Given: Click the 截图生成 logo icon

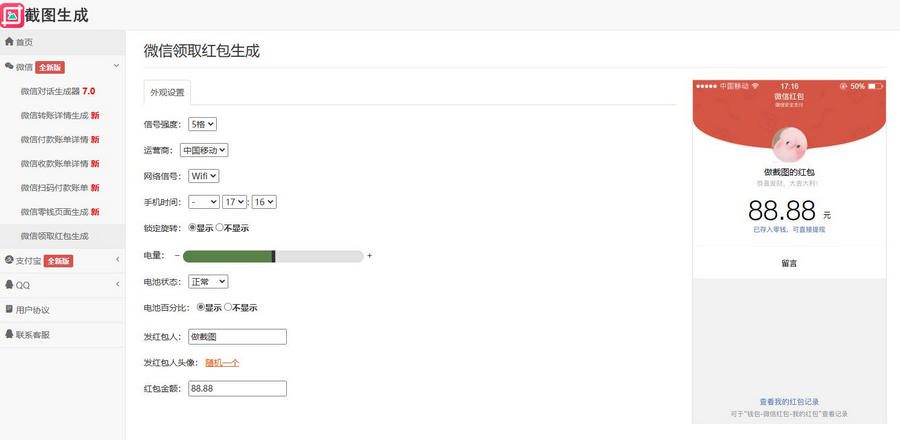Looking at the screenshot, I should click(x=13, y=15).
